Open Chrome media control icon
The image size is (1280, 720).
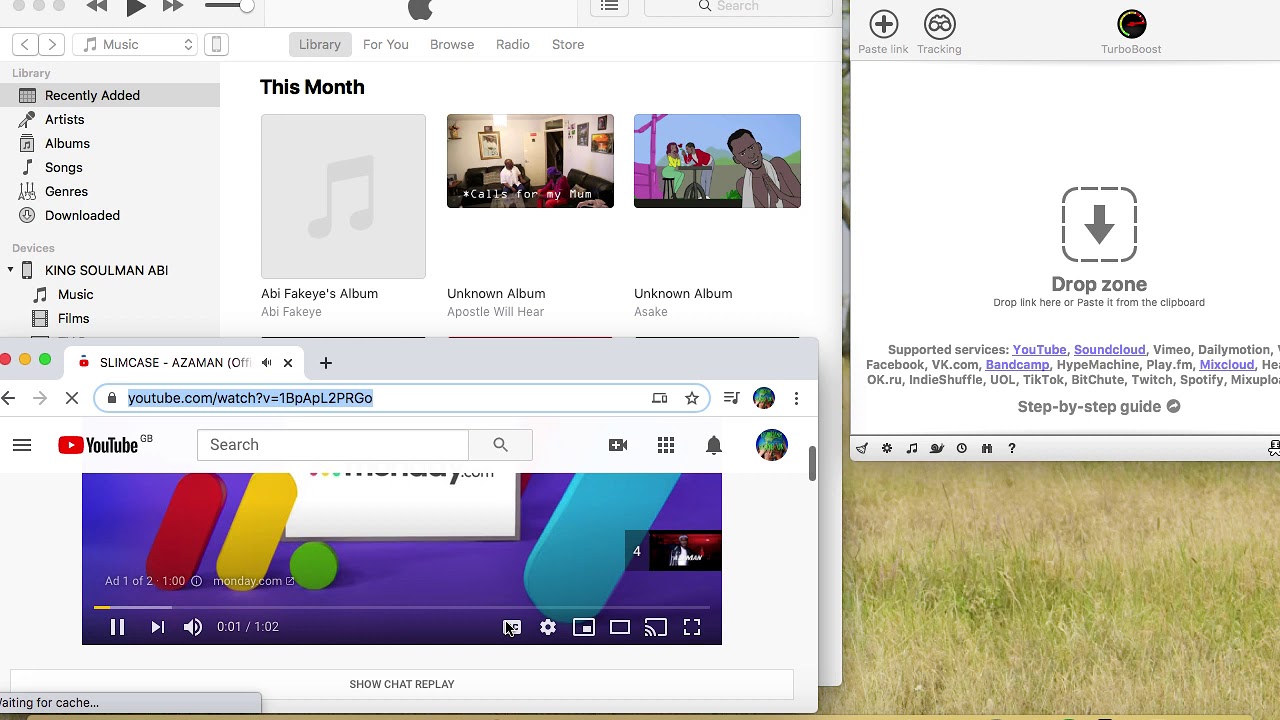tap(731, 398)
